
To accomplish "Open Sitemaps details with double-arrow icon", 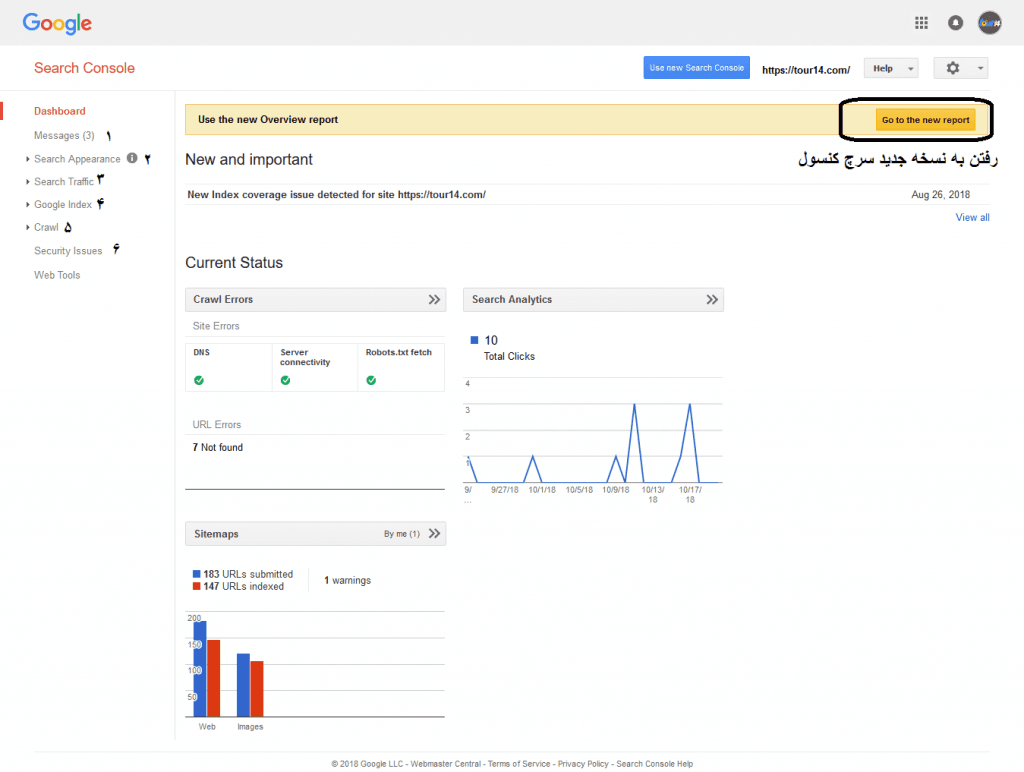I will [434, 534].
